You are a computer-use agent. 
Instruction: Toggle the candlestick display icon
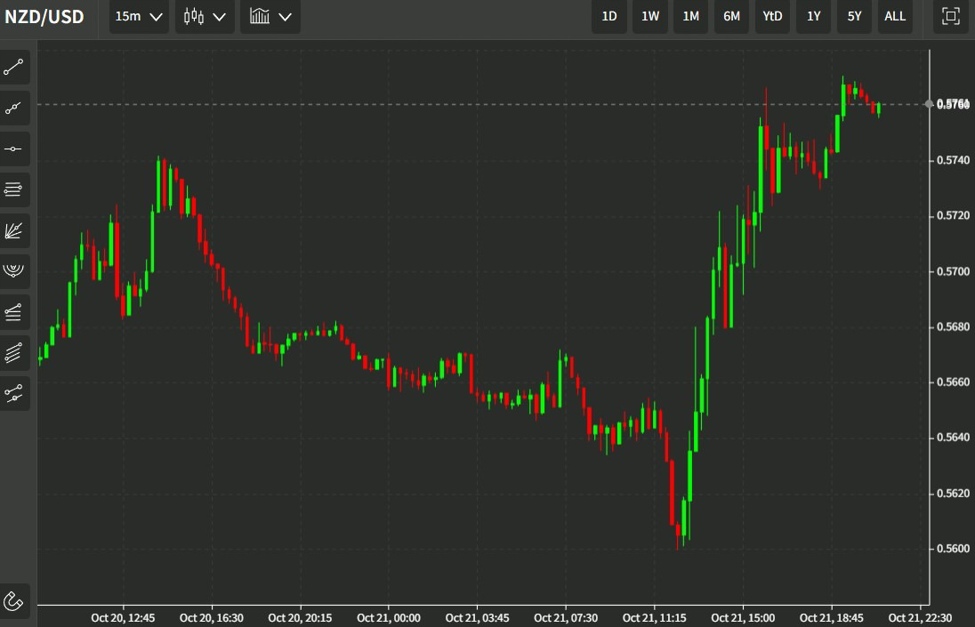pos(196,17)
